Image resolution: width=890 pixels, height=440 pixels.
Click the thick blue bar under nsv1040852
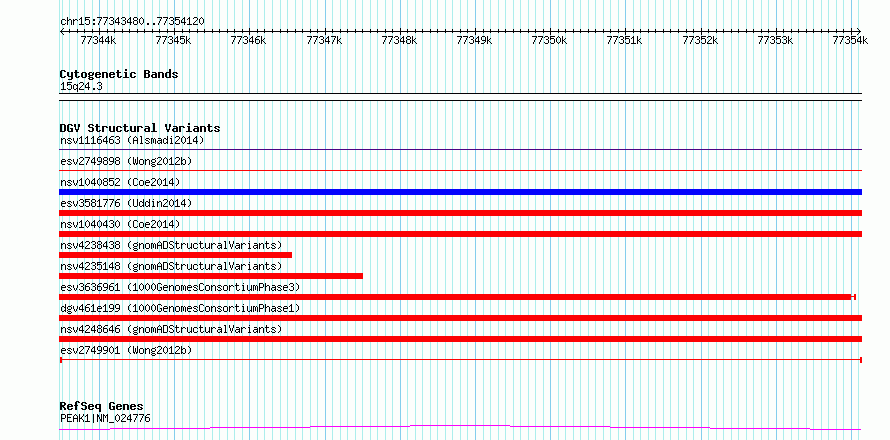[460, 192]
